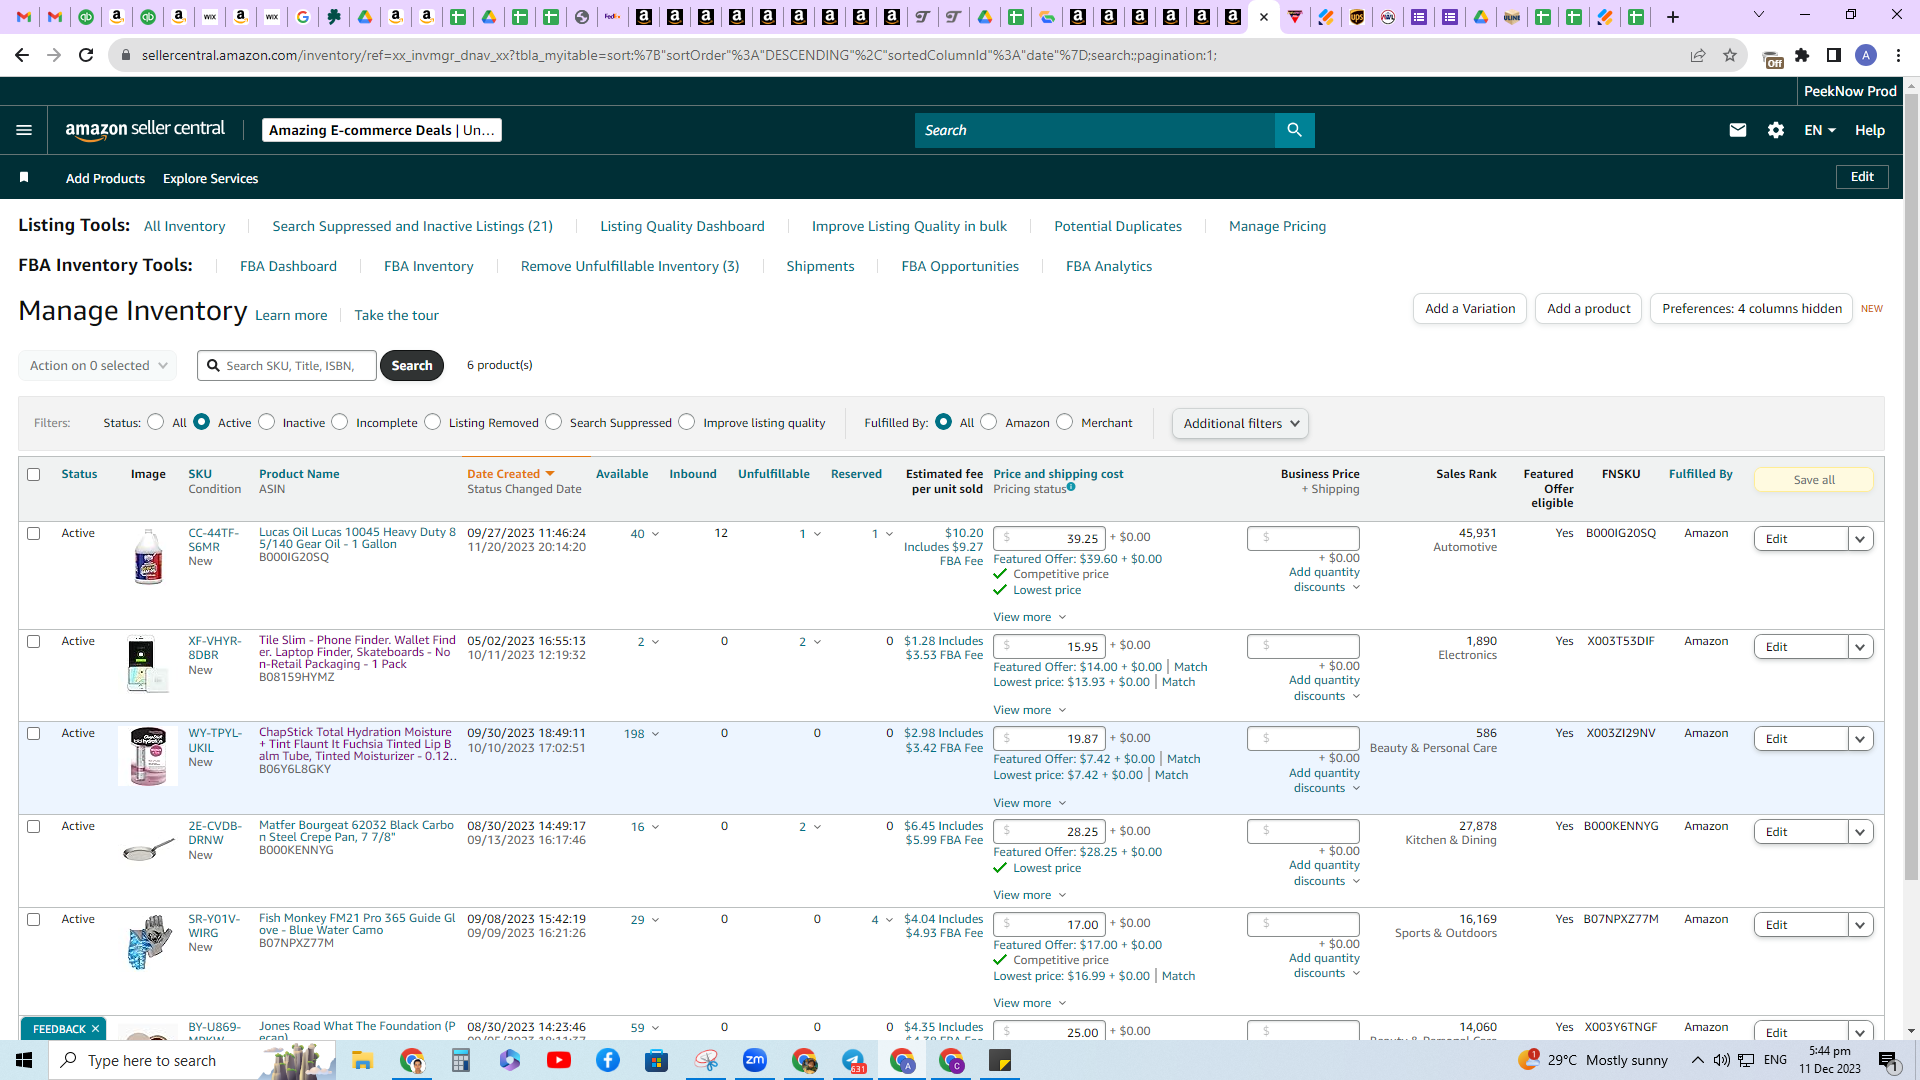The image size is (1920, 1080).
Task: Reload the page with the browser refresh icon
Action: tap(86, 55)
